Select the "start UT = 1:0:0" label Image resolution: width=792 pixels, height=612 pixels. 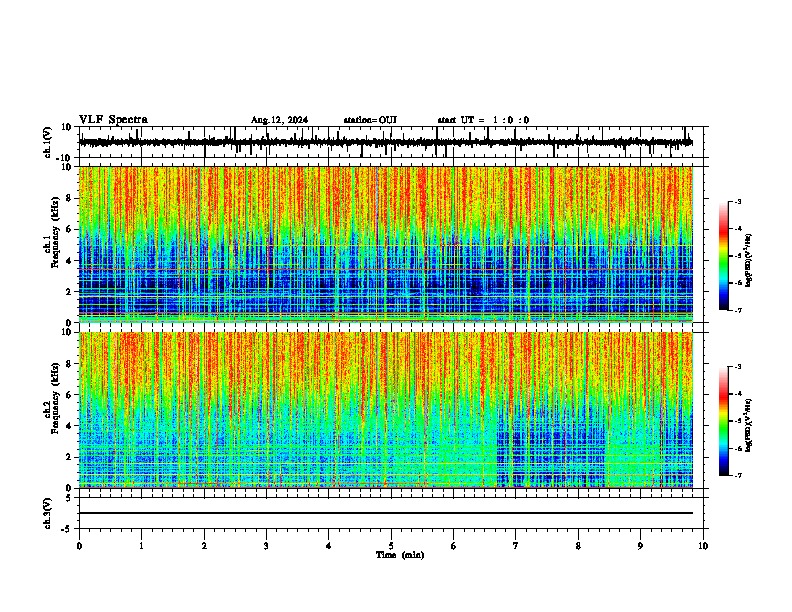pos(483,120)
